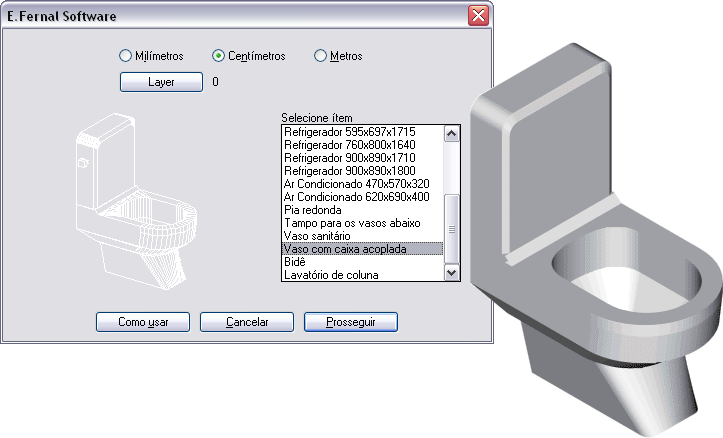723x438 pixels.
Task: Select the Milímetros radio button
Action: [x=126, y=56]
